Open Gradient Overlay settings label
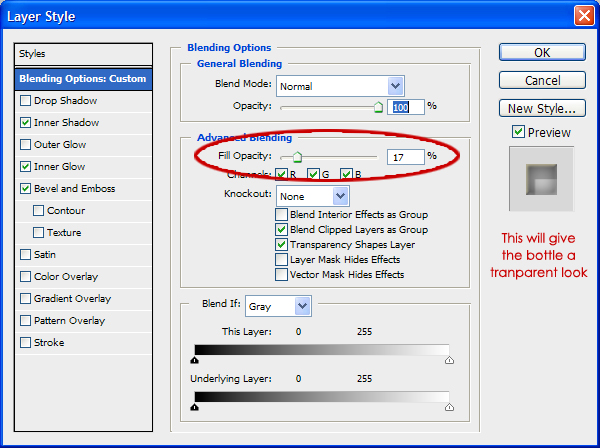This screenshot has height=448, width=600. [72, 299]
